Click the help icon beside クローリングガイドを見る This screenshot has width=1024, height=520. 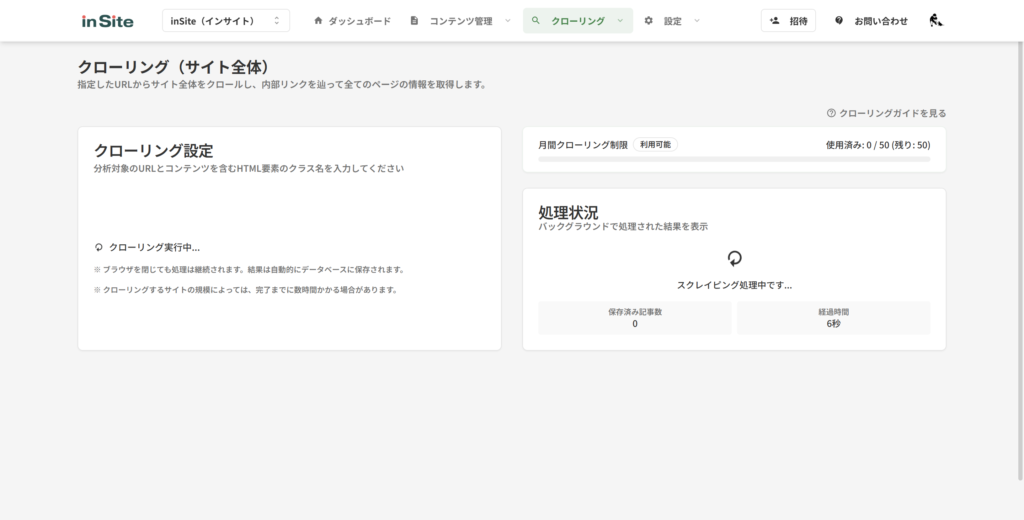point(831,114)
